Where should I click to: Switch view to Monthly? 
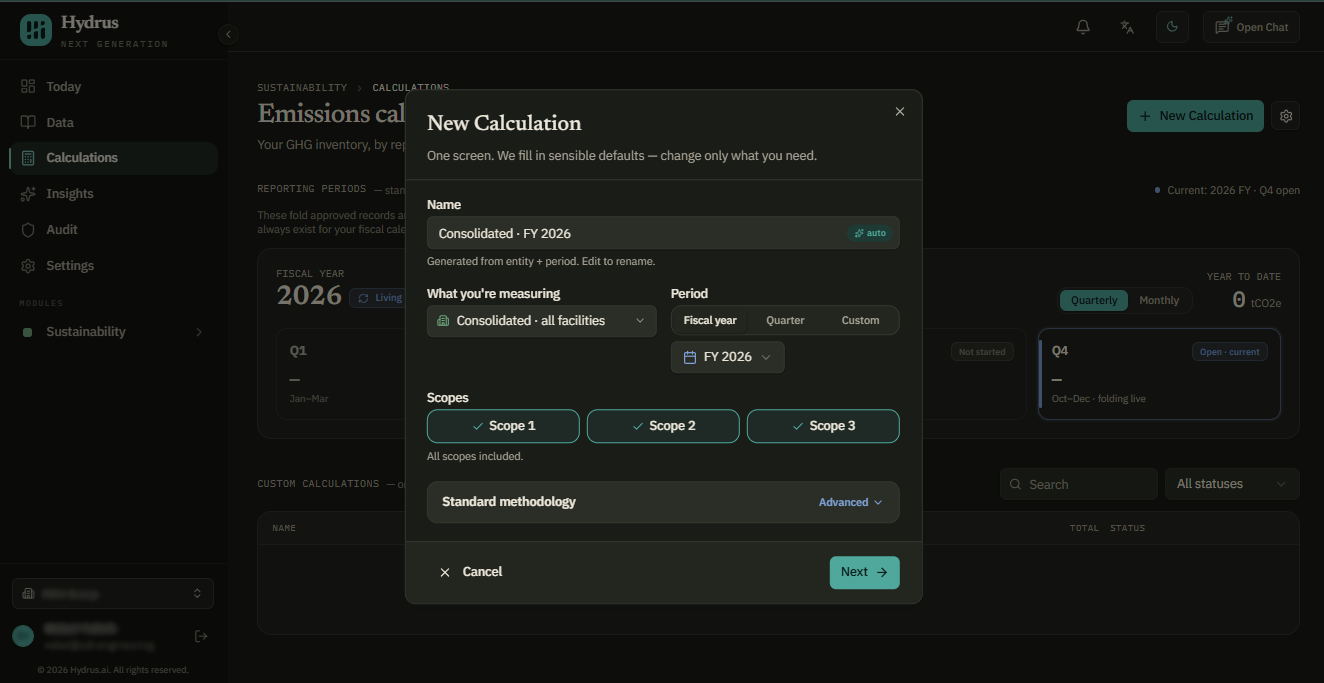(1159, 300)
